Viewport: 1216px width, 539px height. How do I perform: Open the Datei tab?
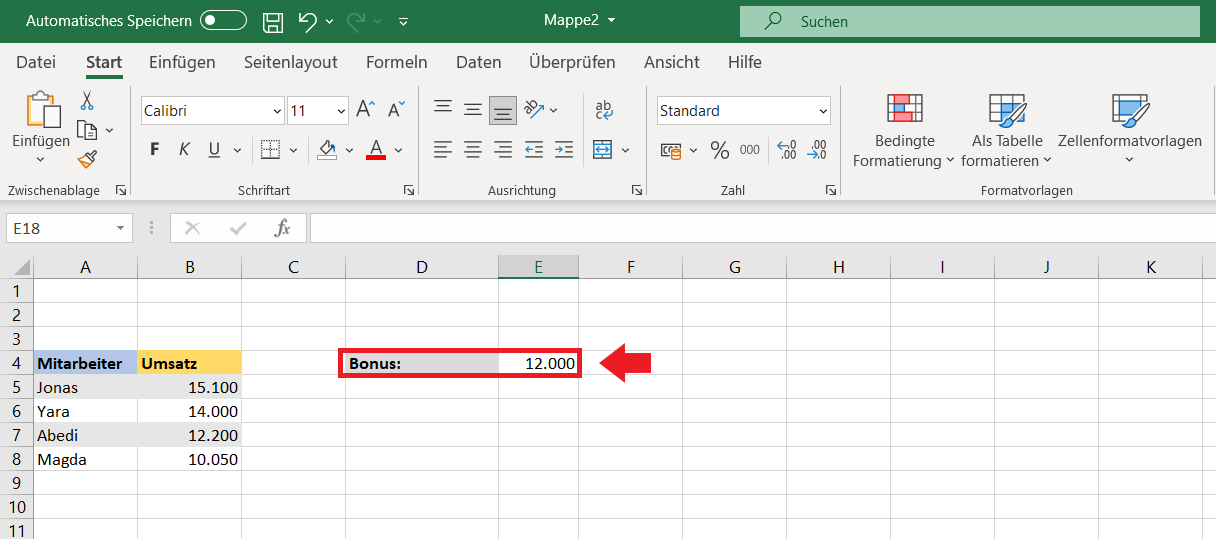click(36, 62)
